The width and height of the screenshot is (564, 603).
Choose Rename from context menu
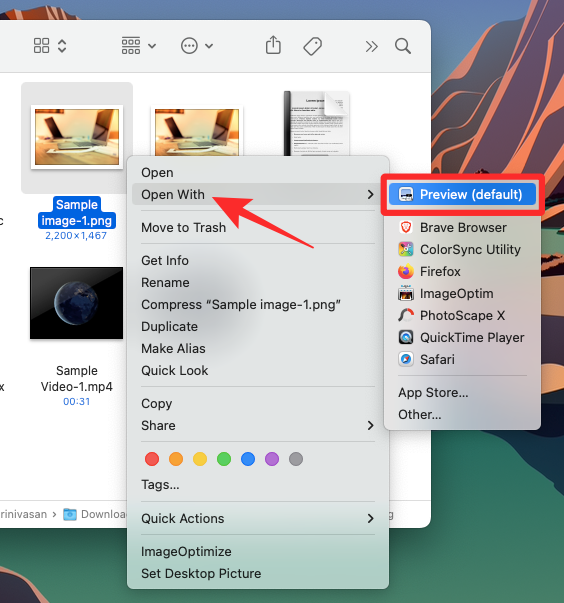tap(165, 282)
